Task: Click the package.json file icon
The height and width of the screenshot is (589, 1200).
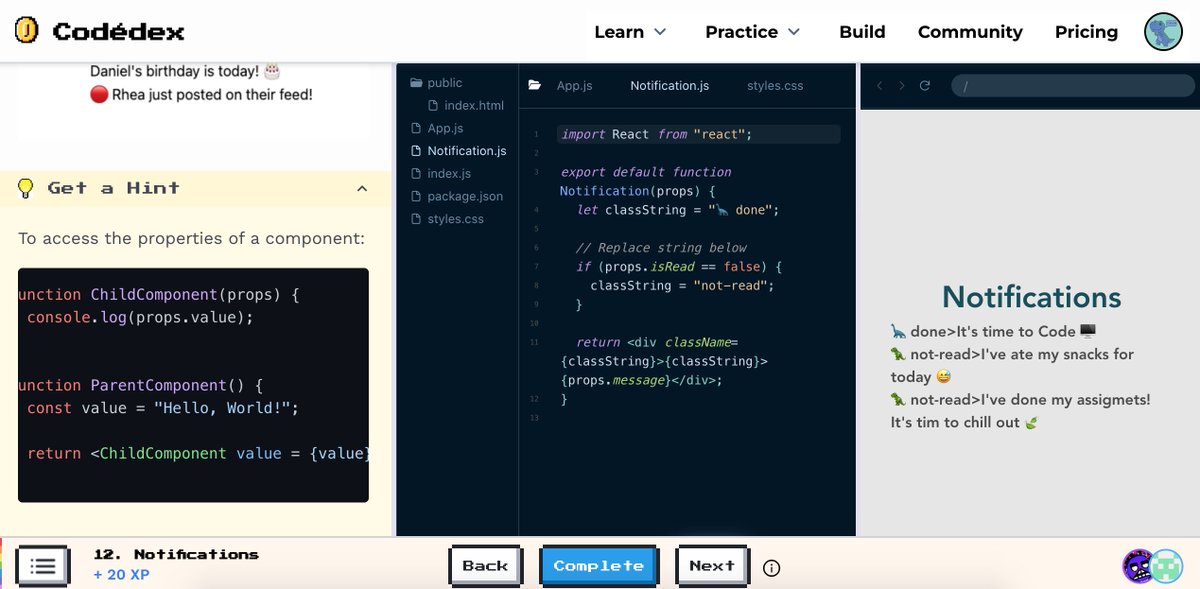Action: pos(417,196)
